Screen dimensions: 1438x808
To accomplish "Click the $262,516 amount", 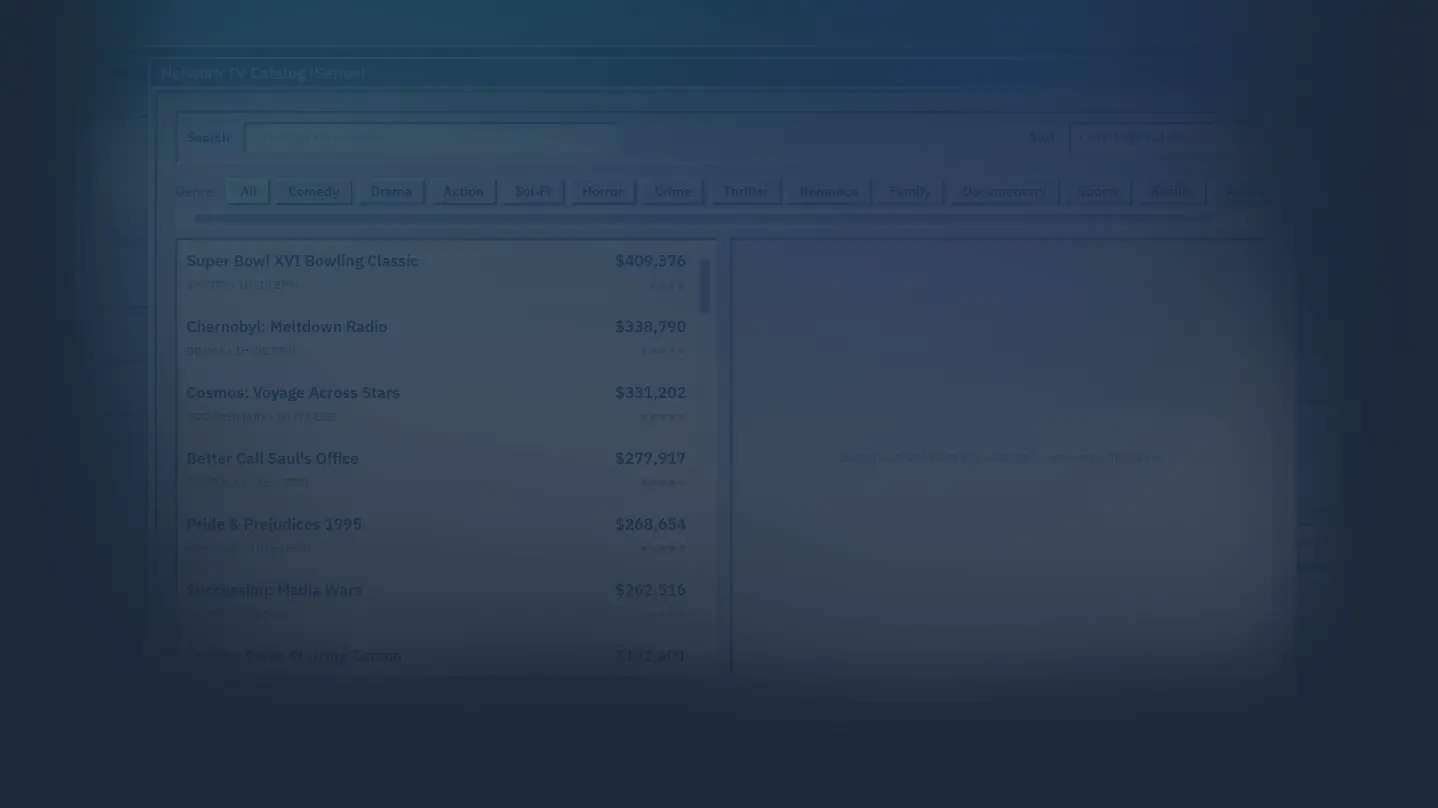I will coord(650,591).
